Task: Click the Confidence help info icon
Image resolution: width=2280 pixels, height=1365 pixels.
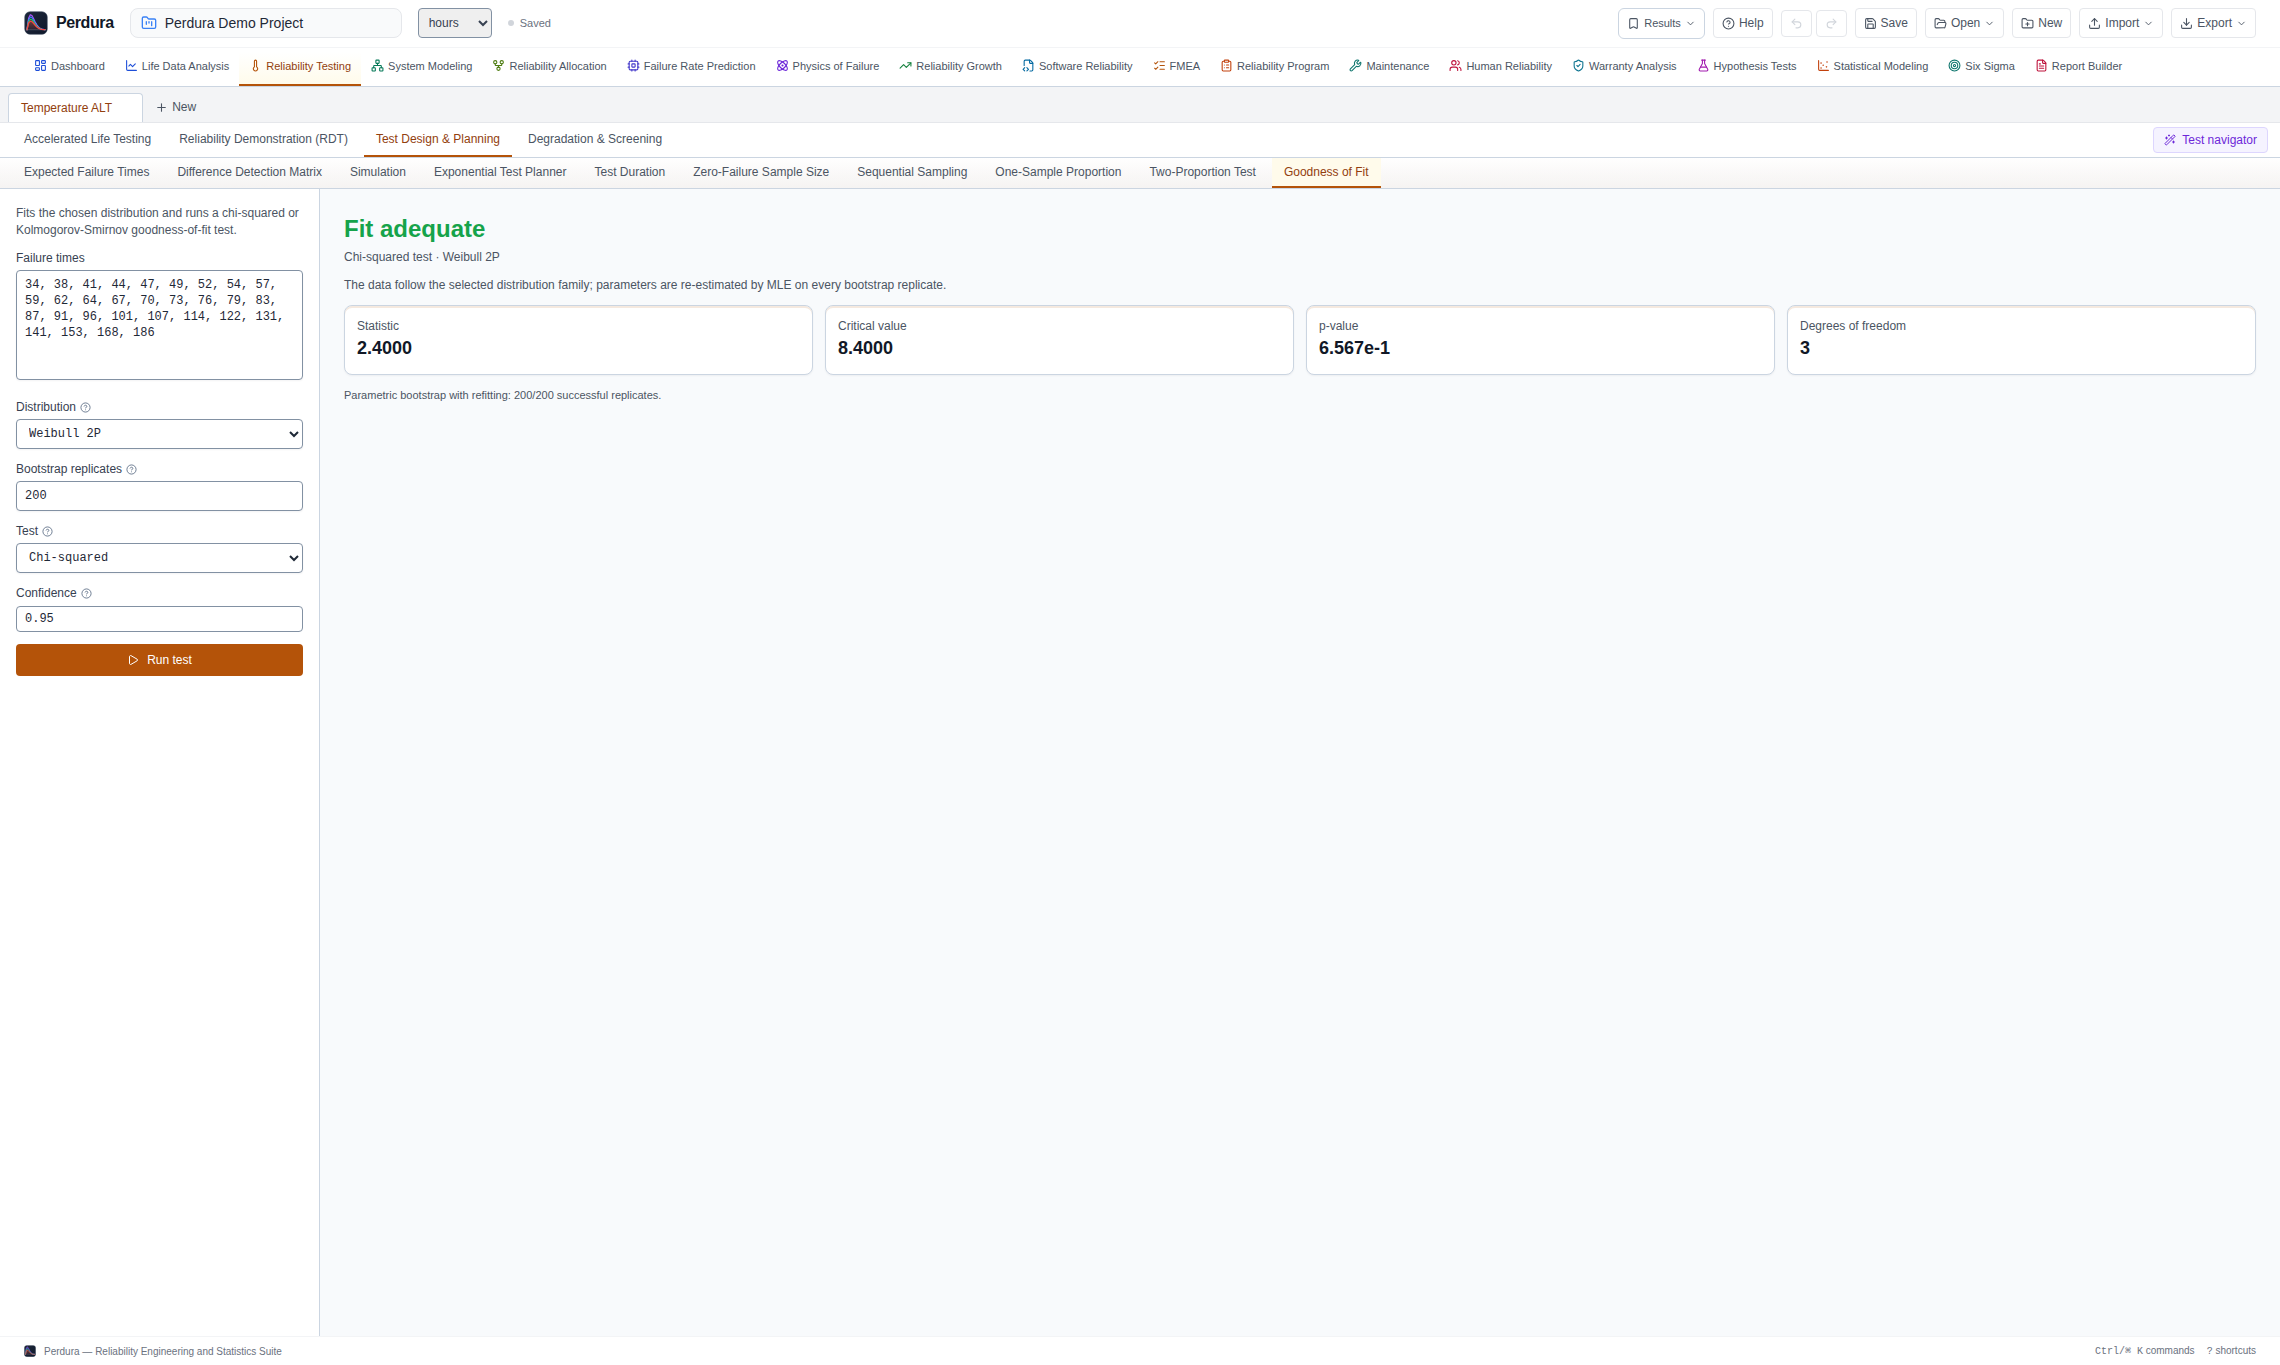Action: coord(86,594)
